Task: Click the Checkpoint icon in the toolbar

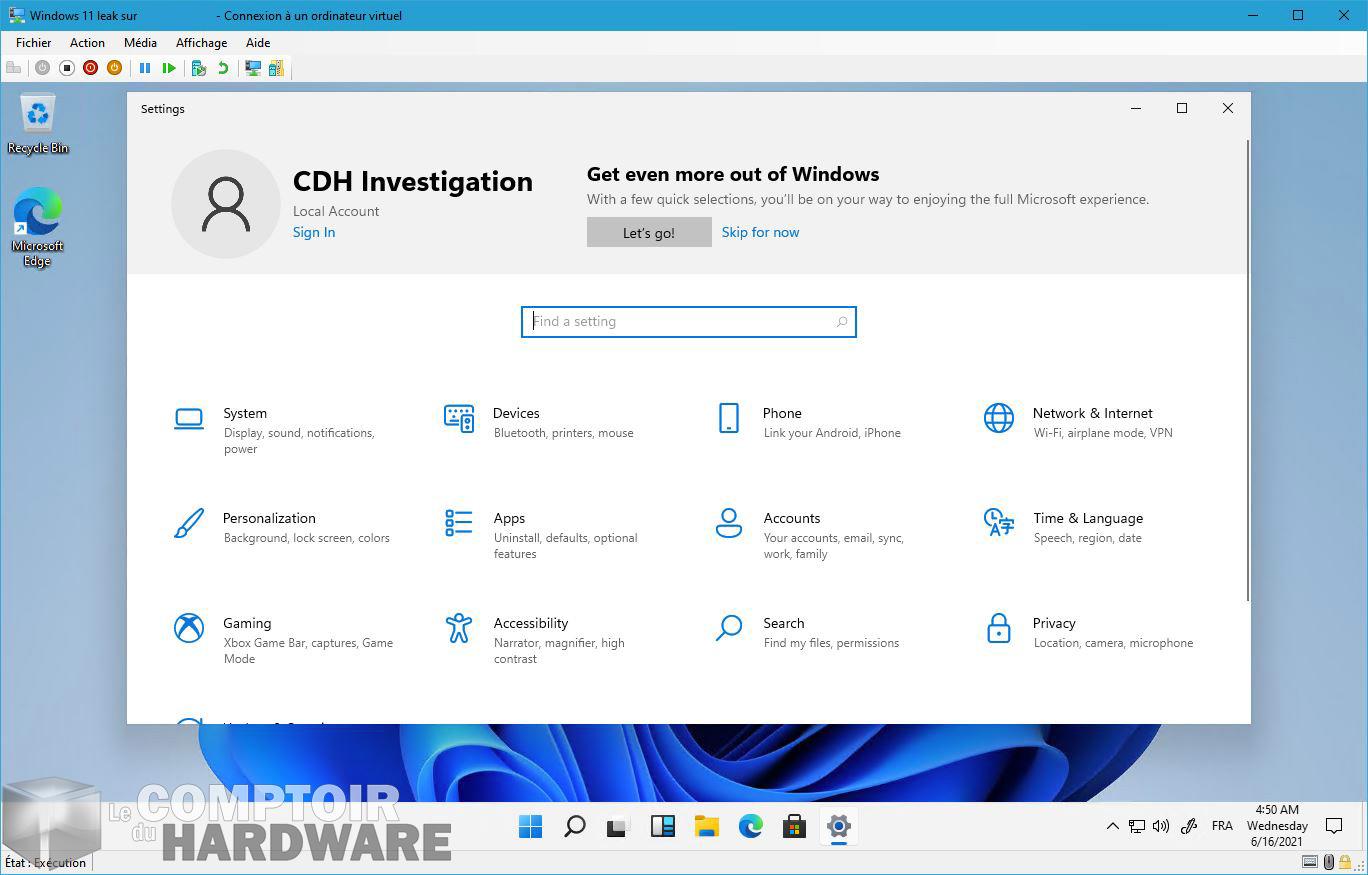Action: [x=198, y=68]
